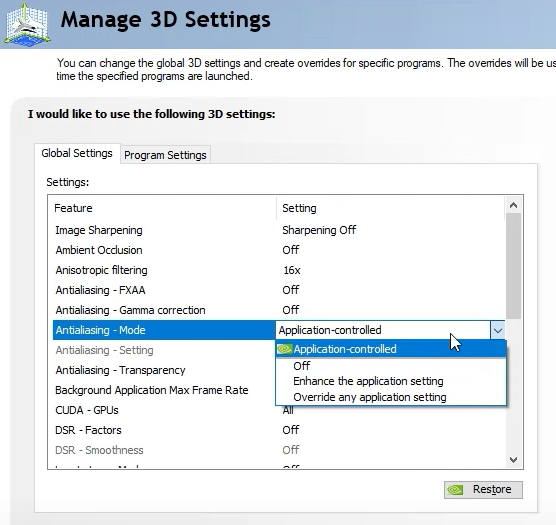Collapse the Antialiasing Mode dropdown arrow
Image resolution: width=556 pixels, height=525 pixels.
click(x=497, y=330)
